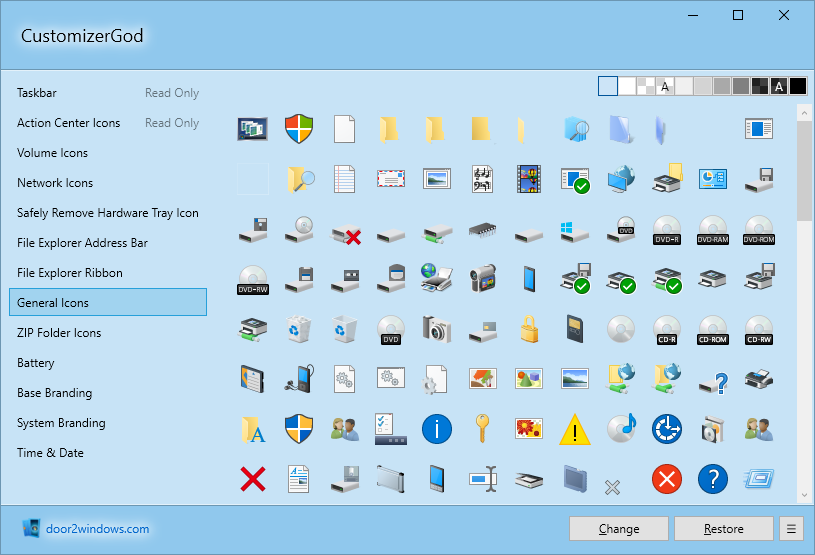Switch to Network Icons category
Screen dimensions: 815x555
click(x=108, y=183)
